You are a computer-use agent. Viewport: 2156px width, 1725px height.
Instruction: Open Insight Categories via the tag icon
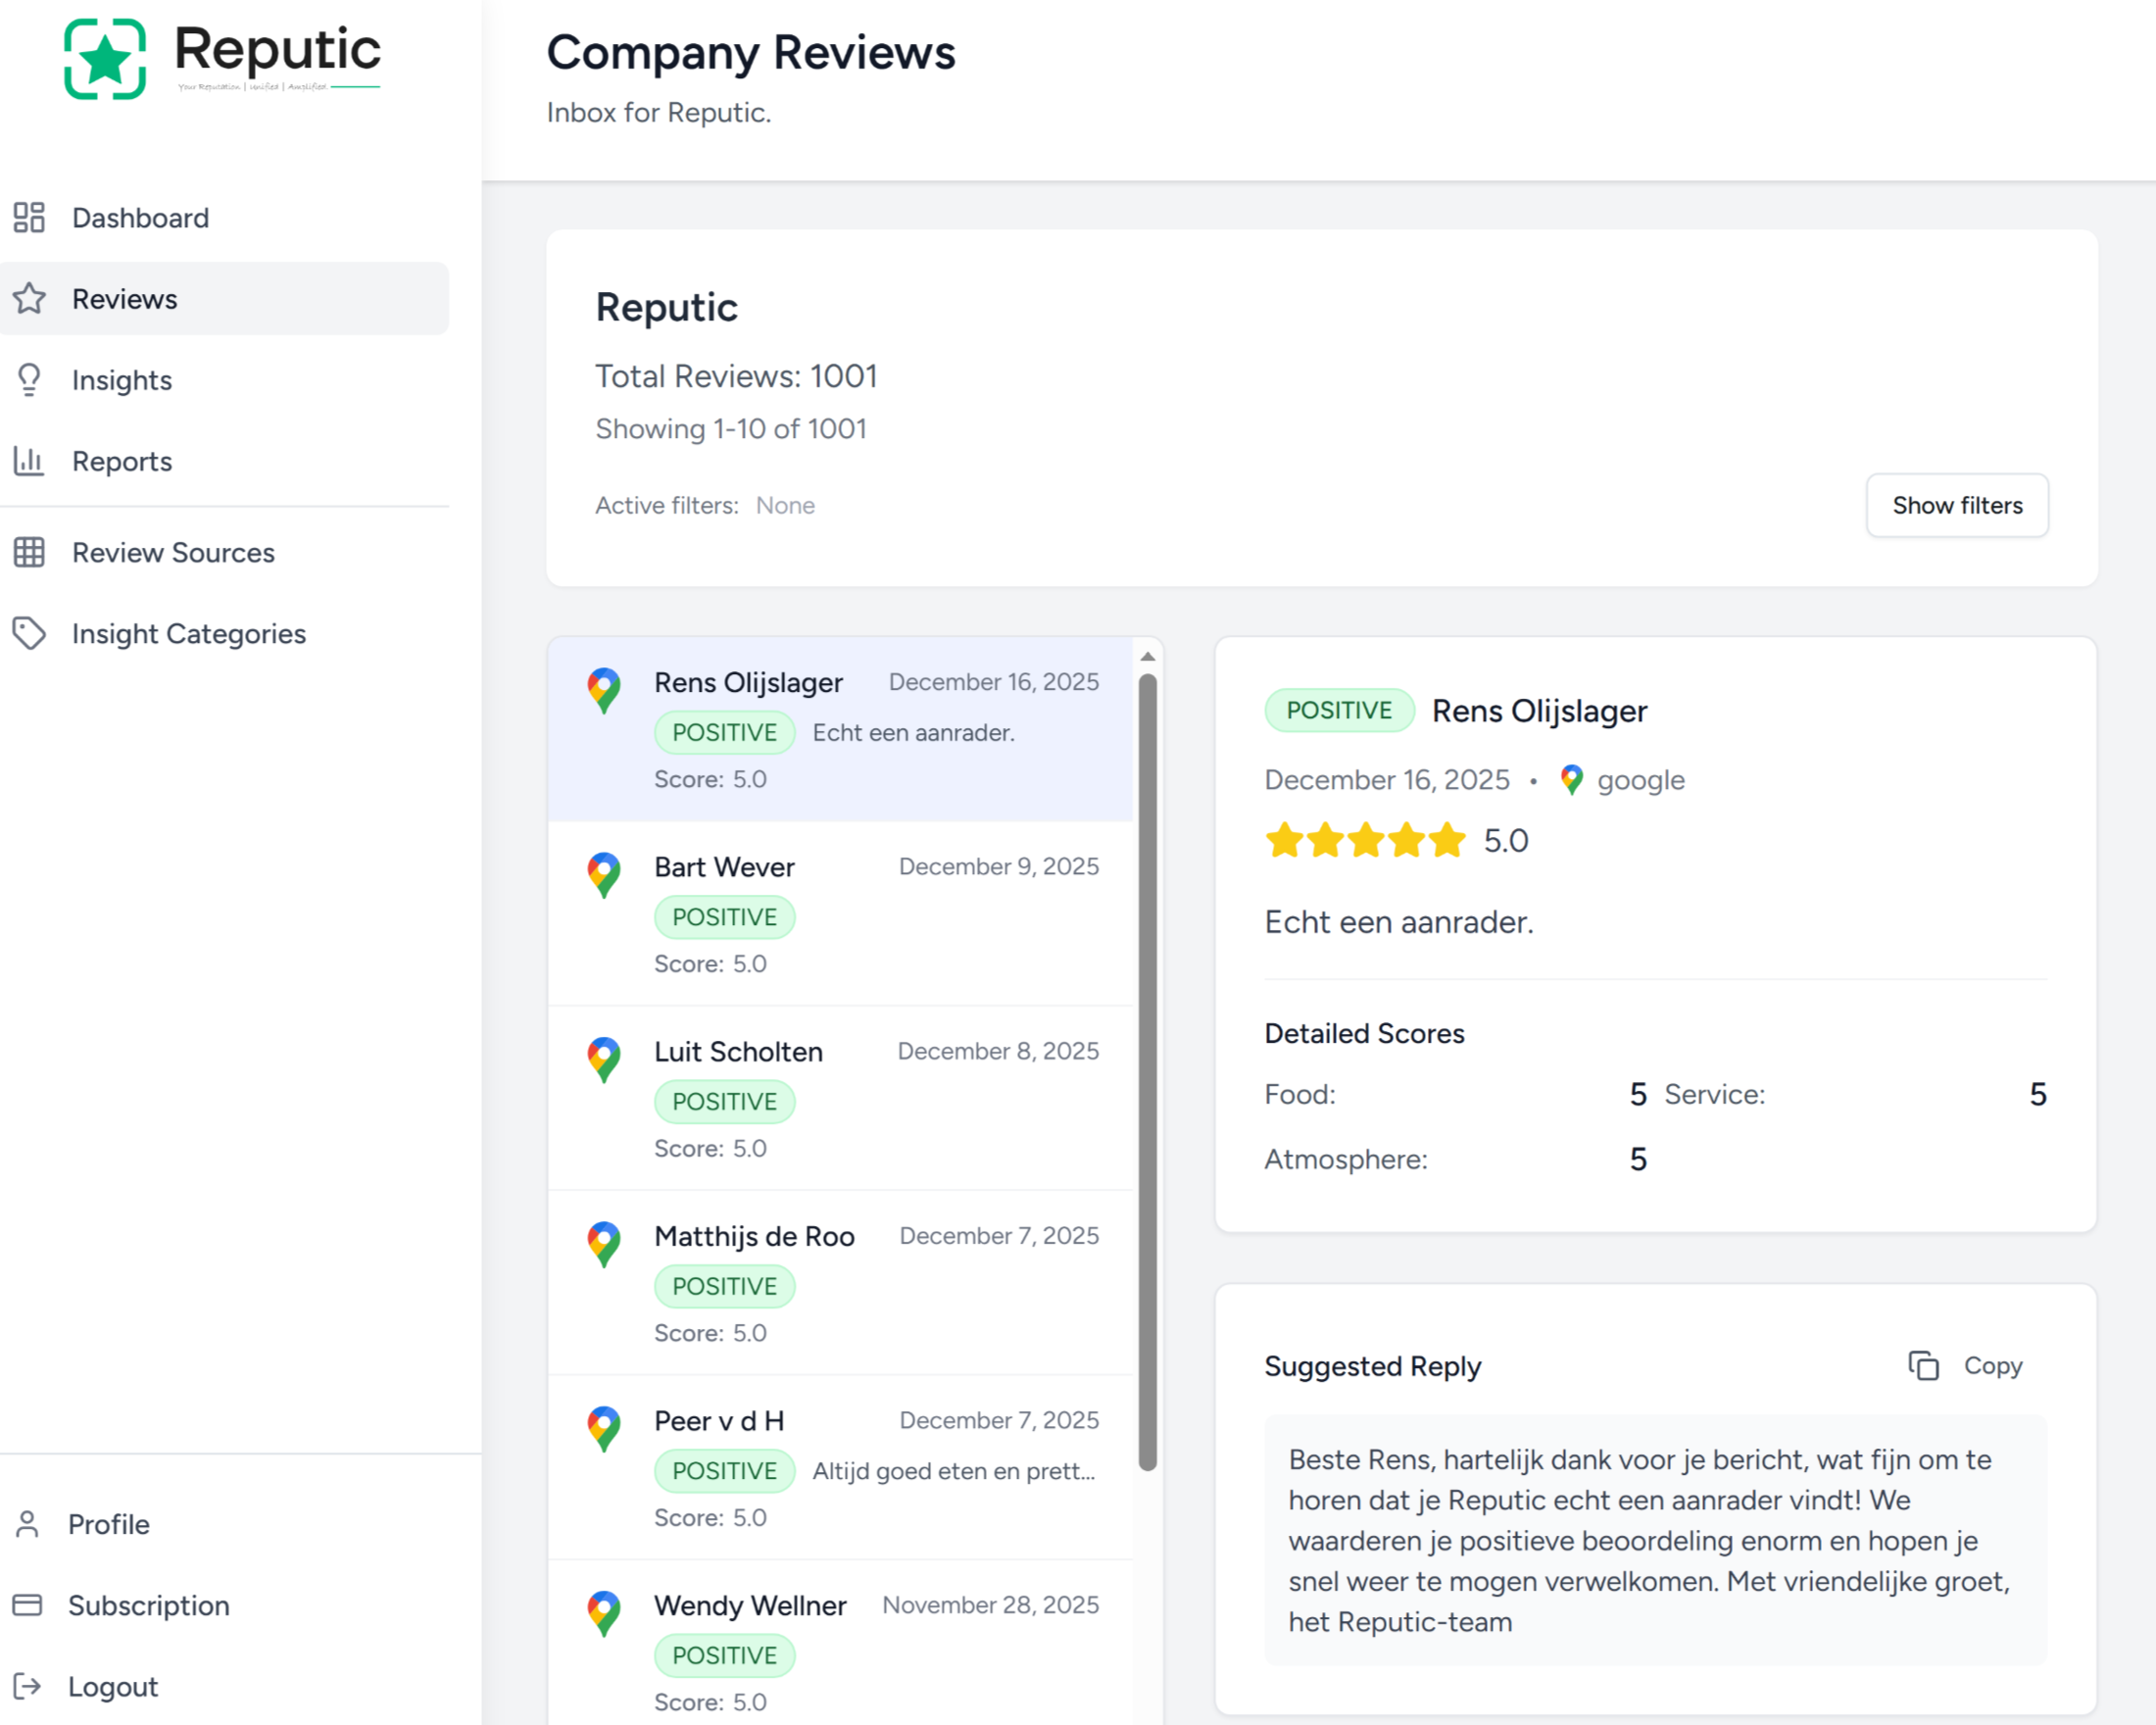(29, 633)
